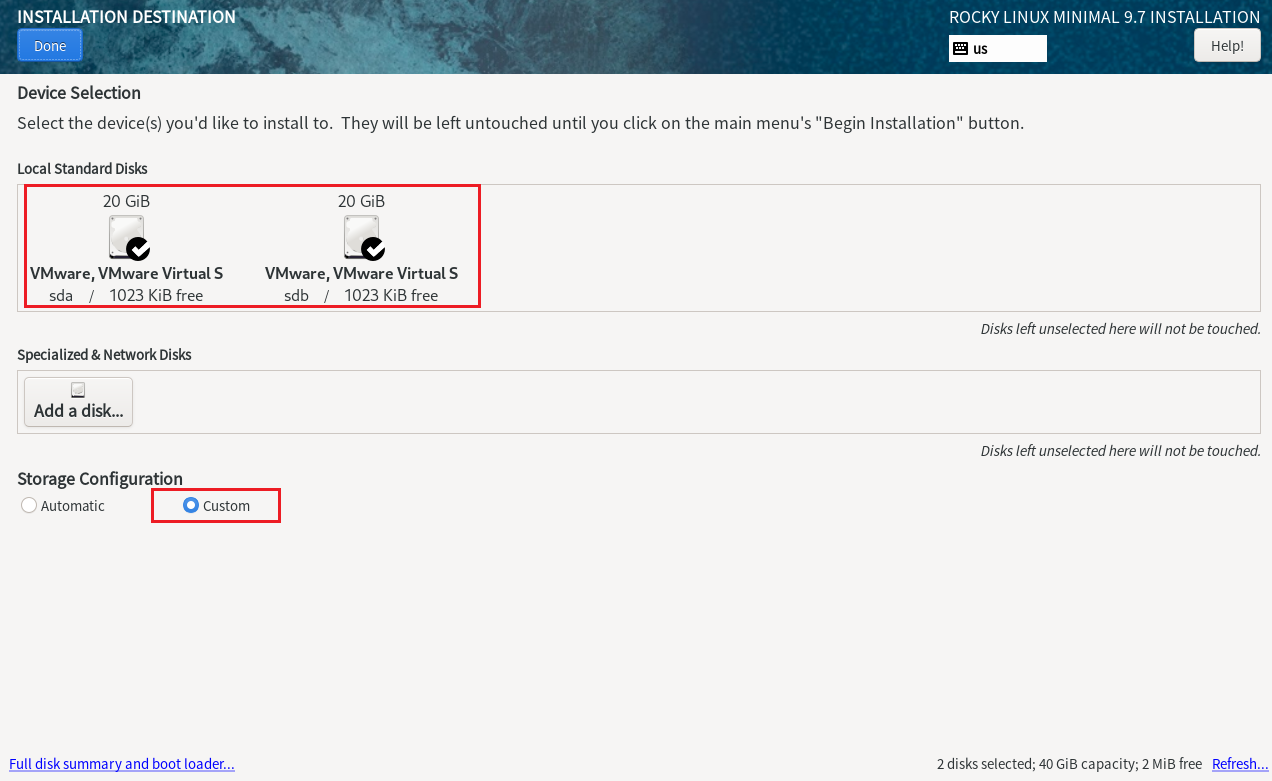Click the sda 'VMware Virtual S' disk name
The image size is (1272, 781).
point(126,273)
